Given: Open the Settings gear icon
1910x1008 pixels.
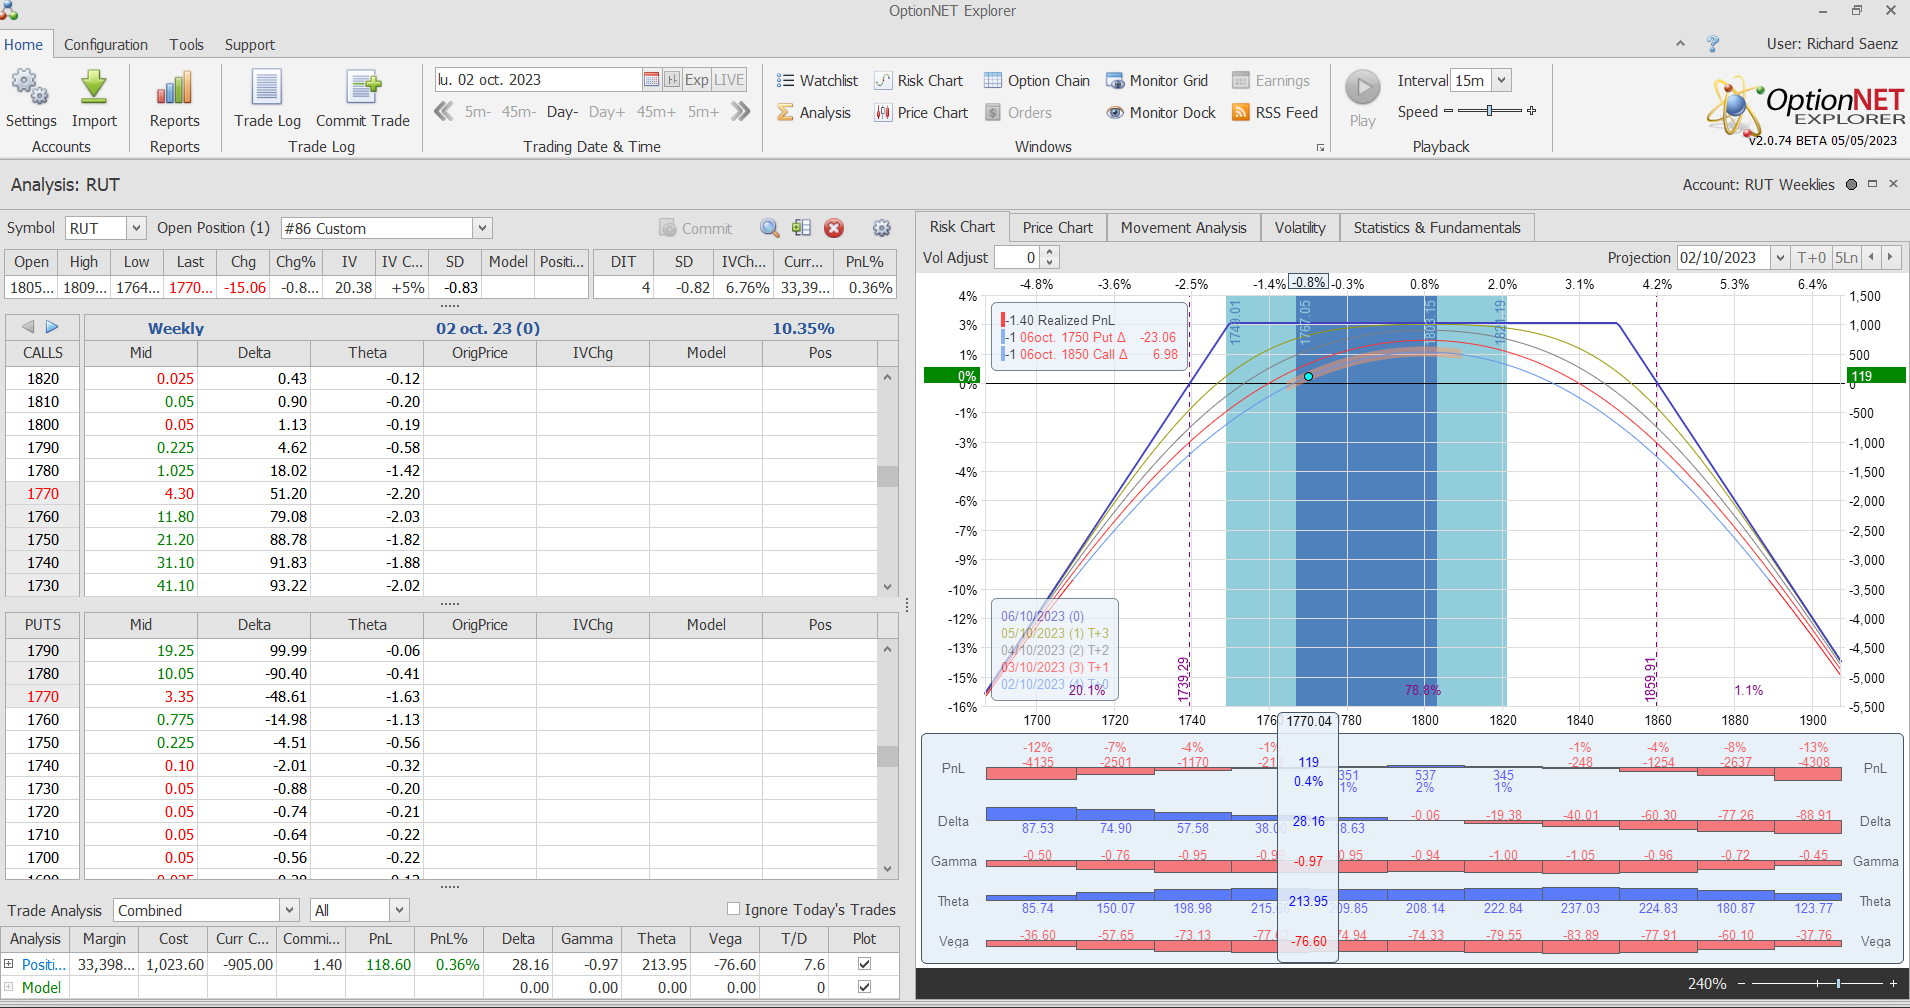Looking at the screenshot, I should click(31, 89).
